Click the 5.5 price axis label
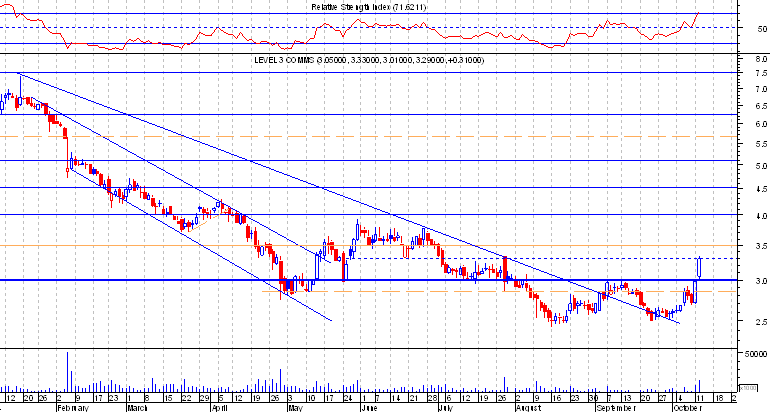This screenshot has width=770, height=412. click(762, 144)
